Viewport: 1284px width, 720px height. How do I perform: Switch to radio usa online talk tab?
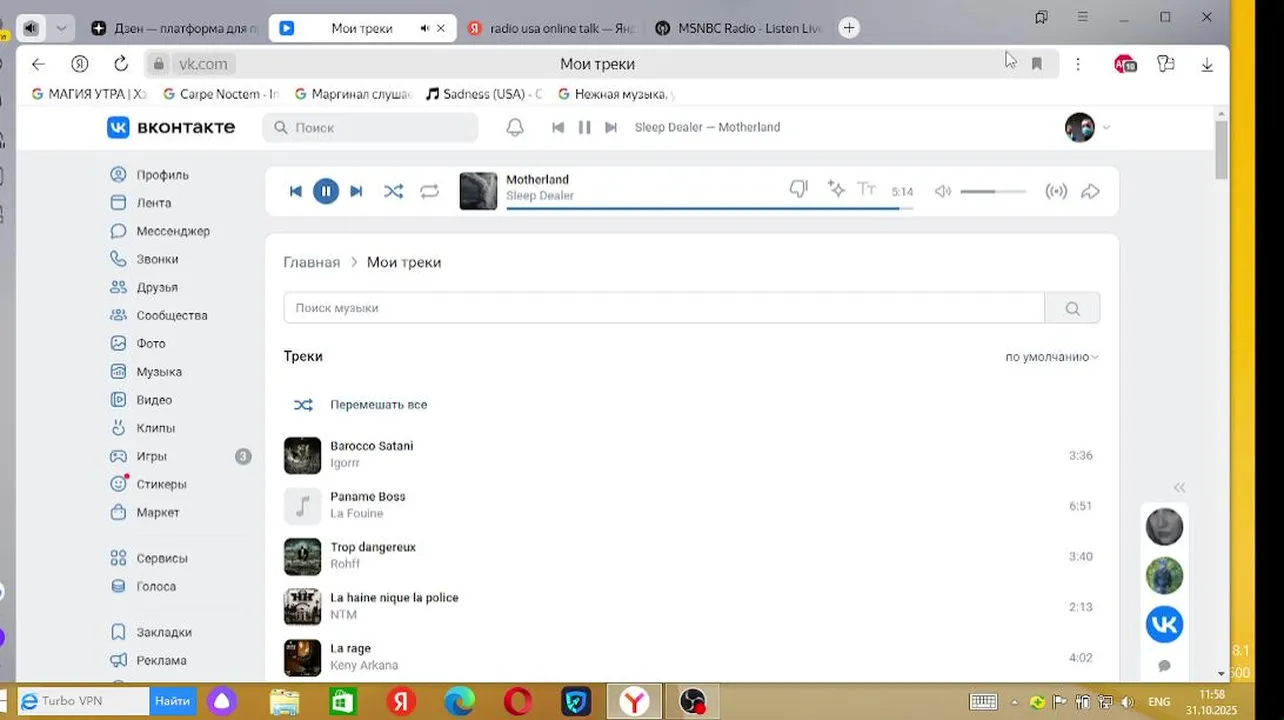pyautogui.click(x=548, y=28)
